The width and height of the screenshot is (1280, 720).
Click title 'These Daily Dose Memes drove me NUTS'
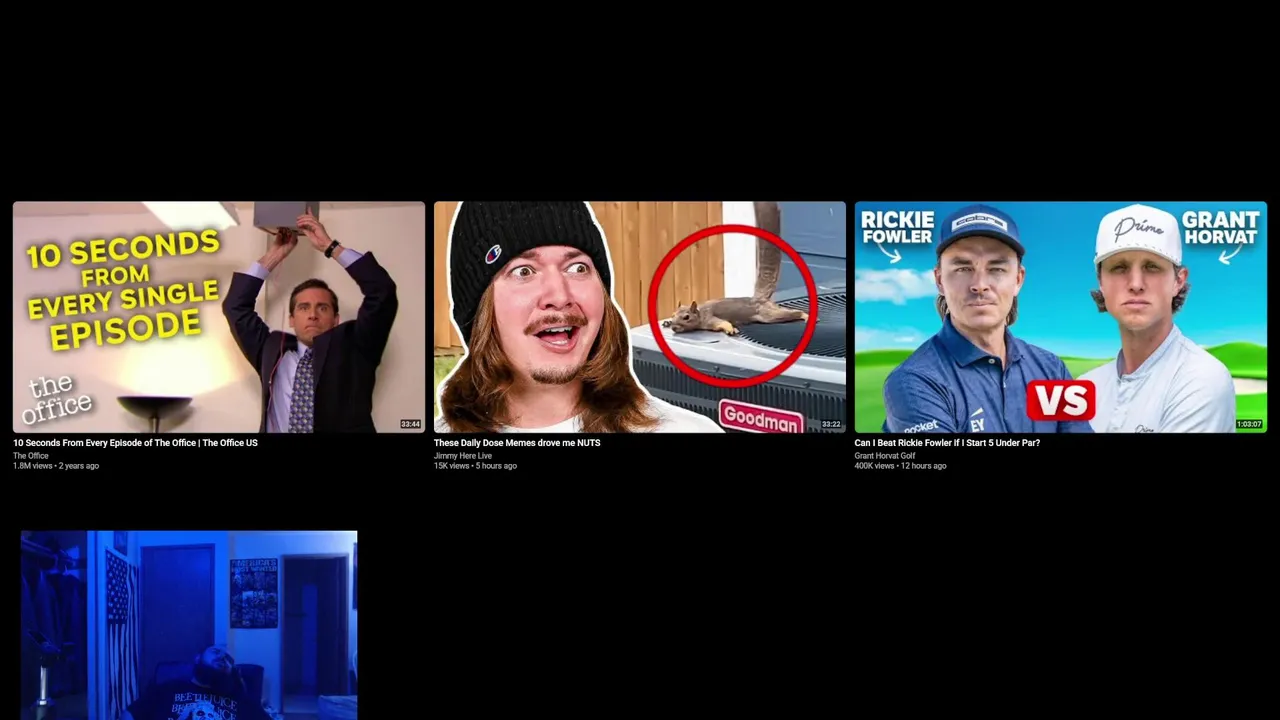[517, 443]
